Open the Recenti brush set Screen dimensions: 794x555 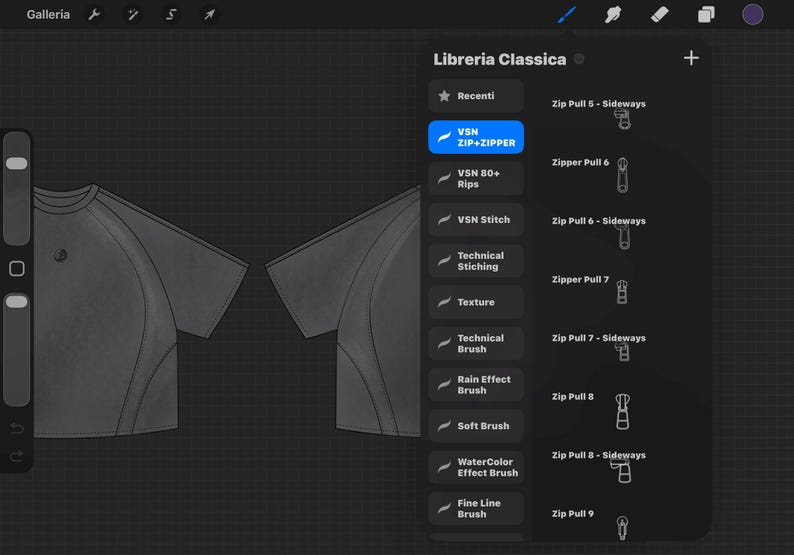(x=476, y=96)
